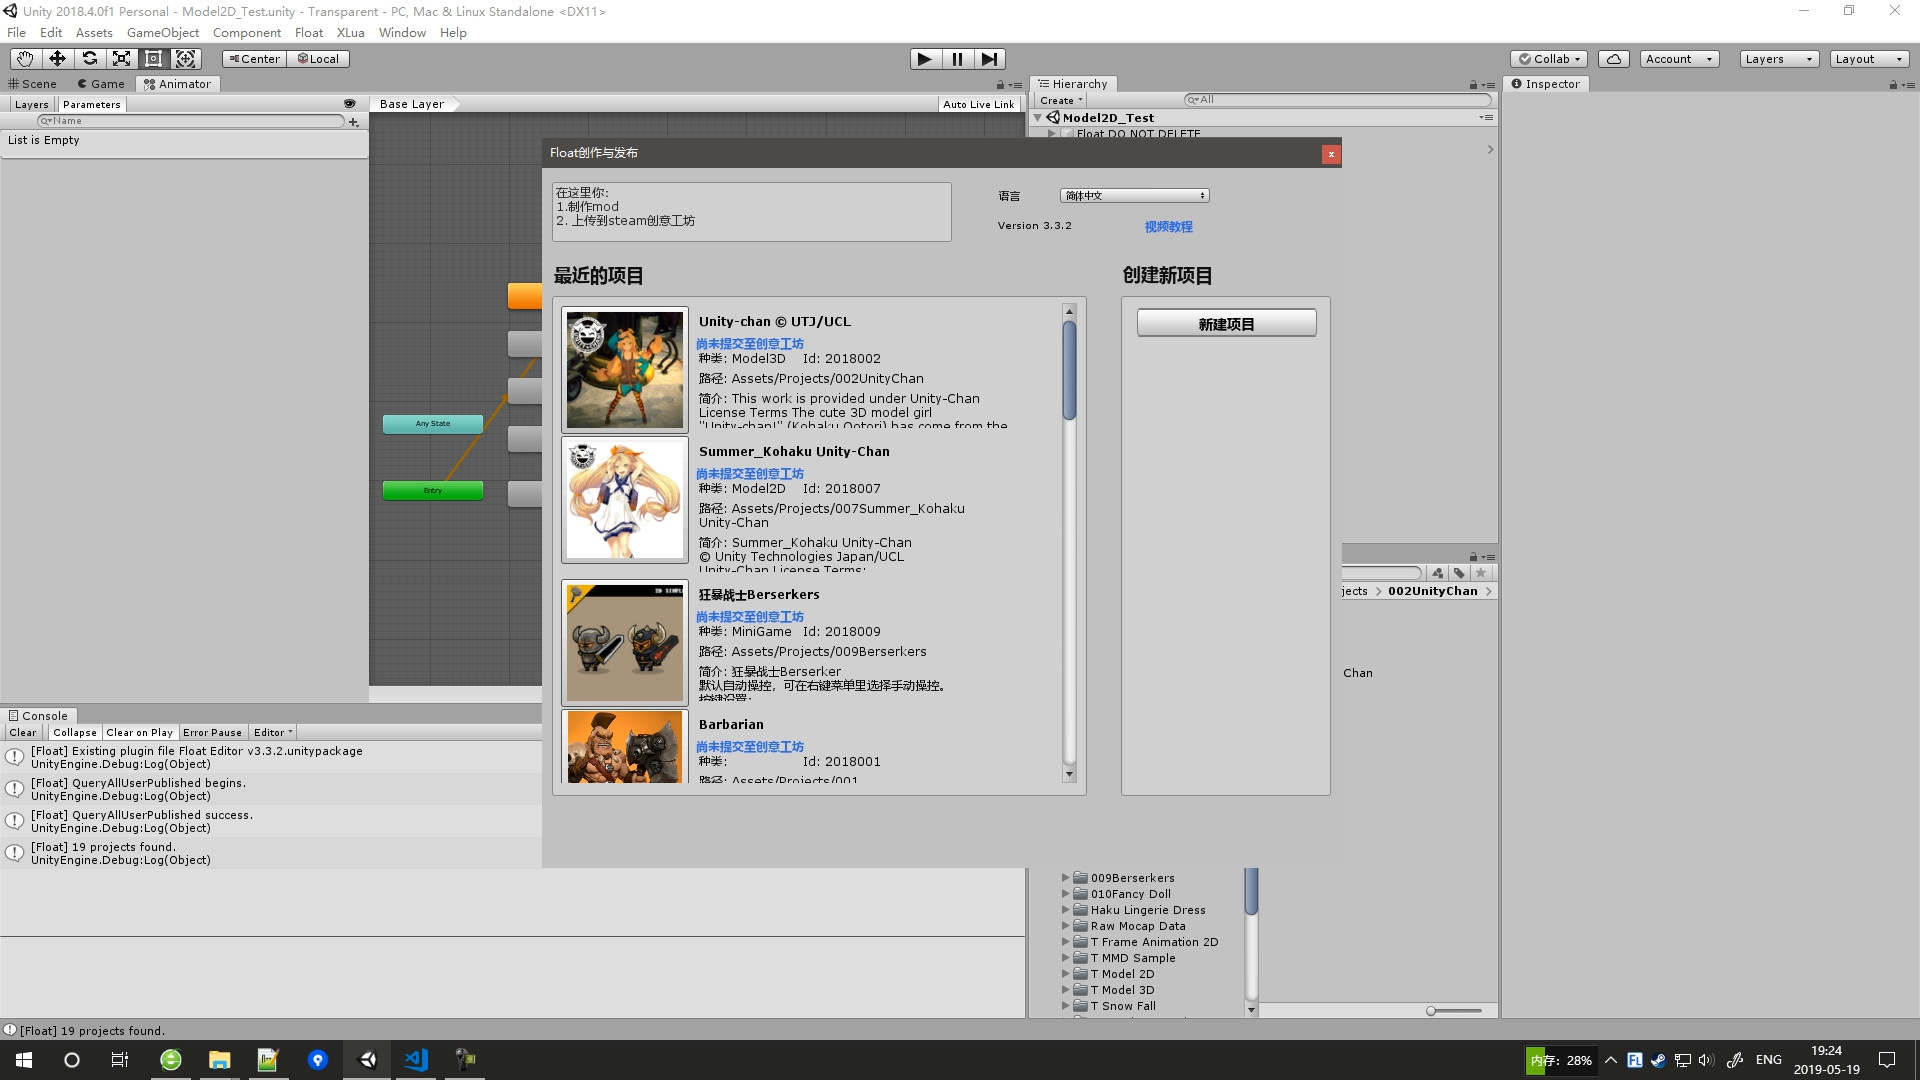Toggle Local coordinate handle mode
Screen dimensions: 1920x1080
(x=318, y=59)
